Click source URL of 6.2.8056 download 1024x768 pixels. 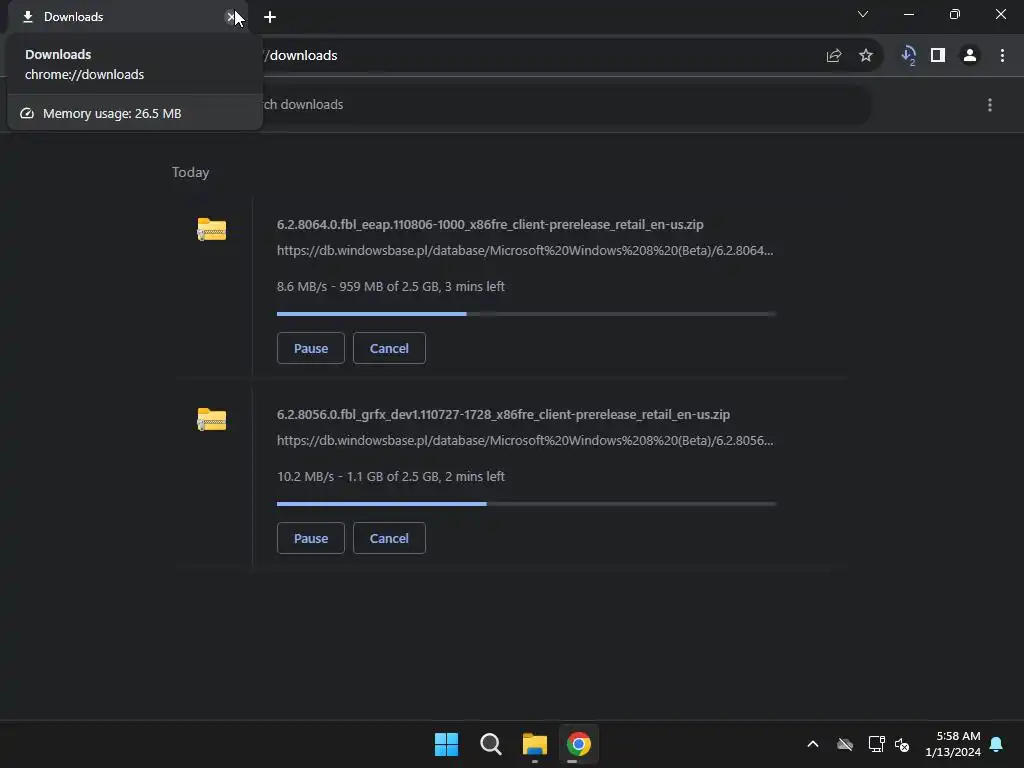tap(525, 441)
